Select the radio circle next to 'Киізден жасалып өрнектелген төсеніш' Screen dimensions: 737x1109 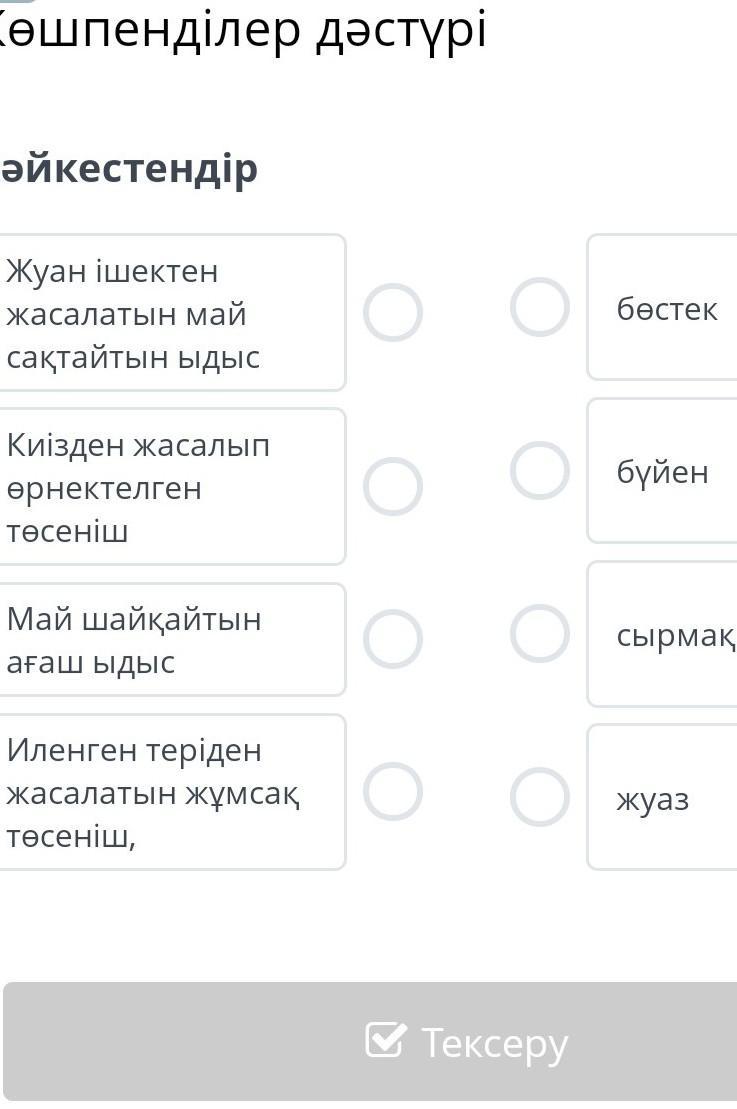coord(393,486)
